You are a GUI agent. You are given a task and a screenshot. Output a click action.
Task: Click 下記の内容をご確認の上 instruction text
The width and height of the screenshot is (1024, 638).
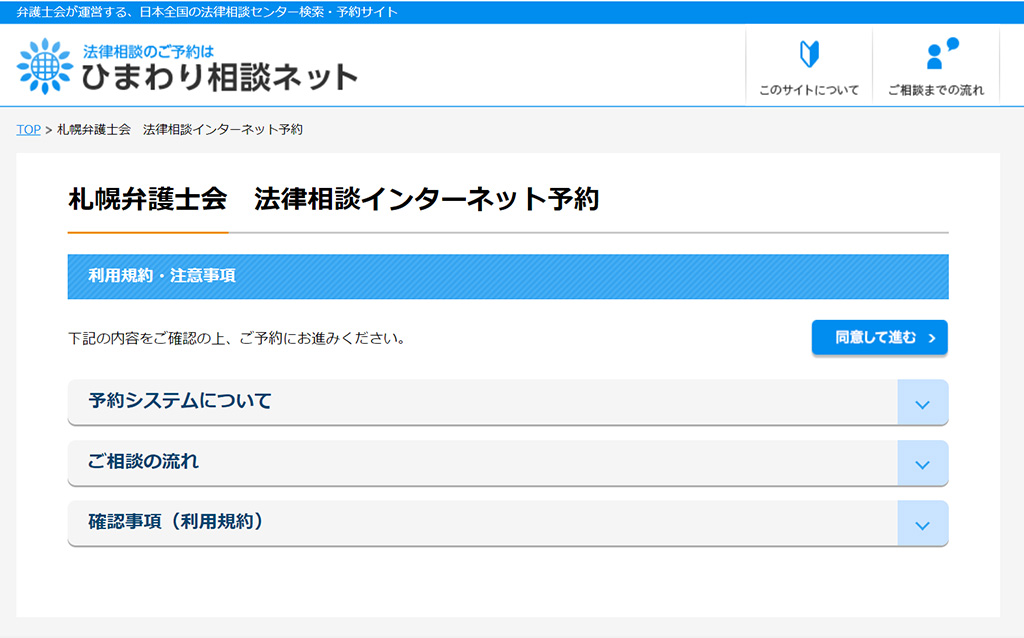[236, 338]
